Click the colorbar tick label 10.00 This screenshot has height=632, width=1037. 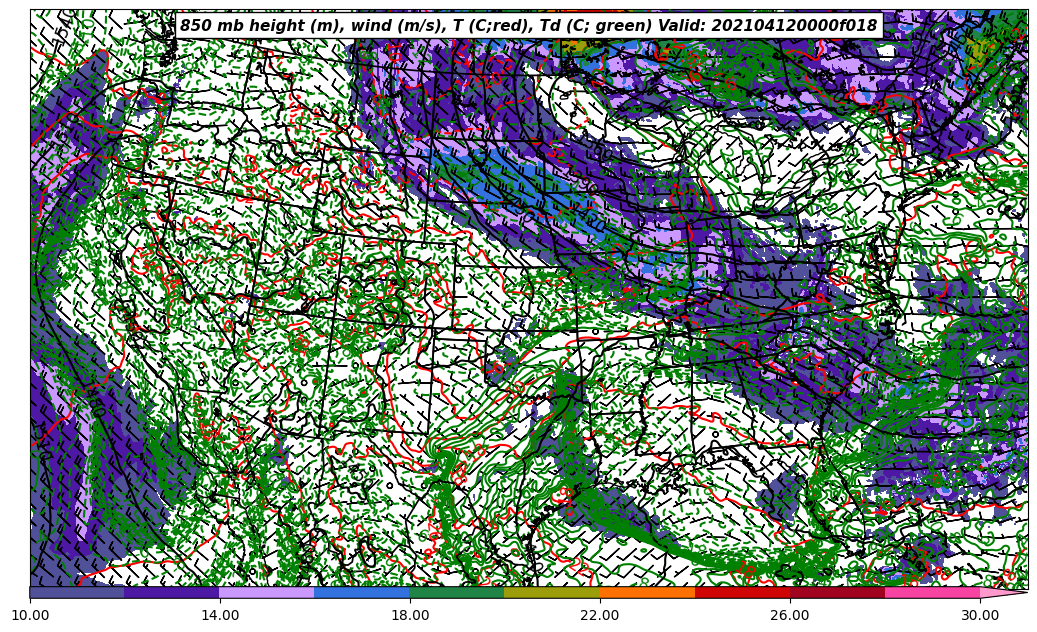click(x=30, y=615)
